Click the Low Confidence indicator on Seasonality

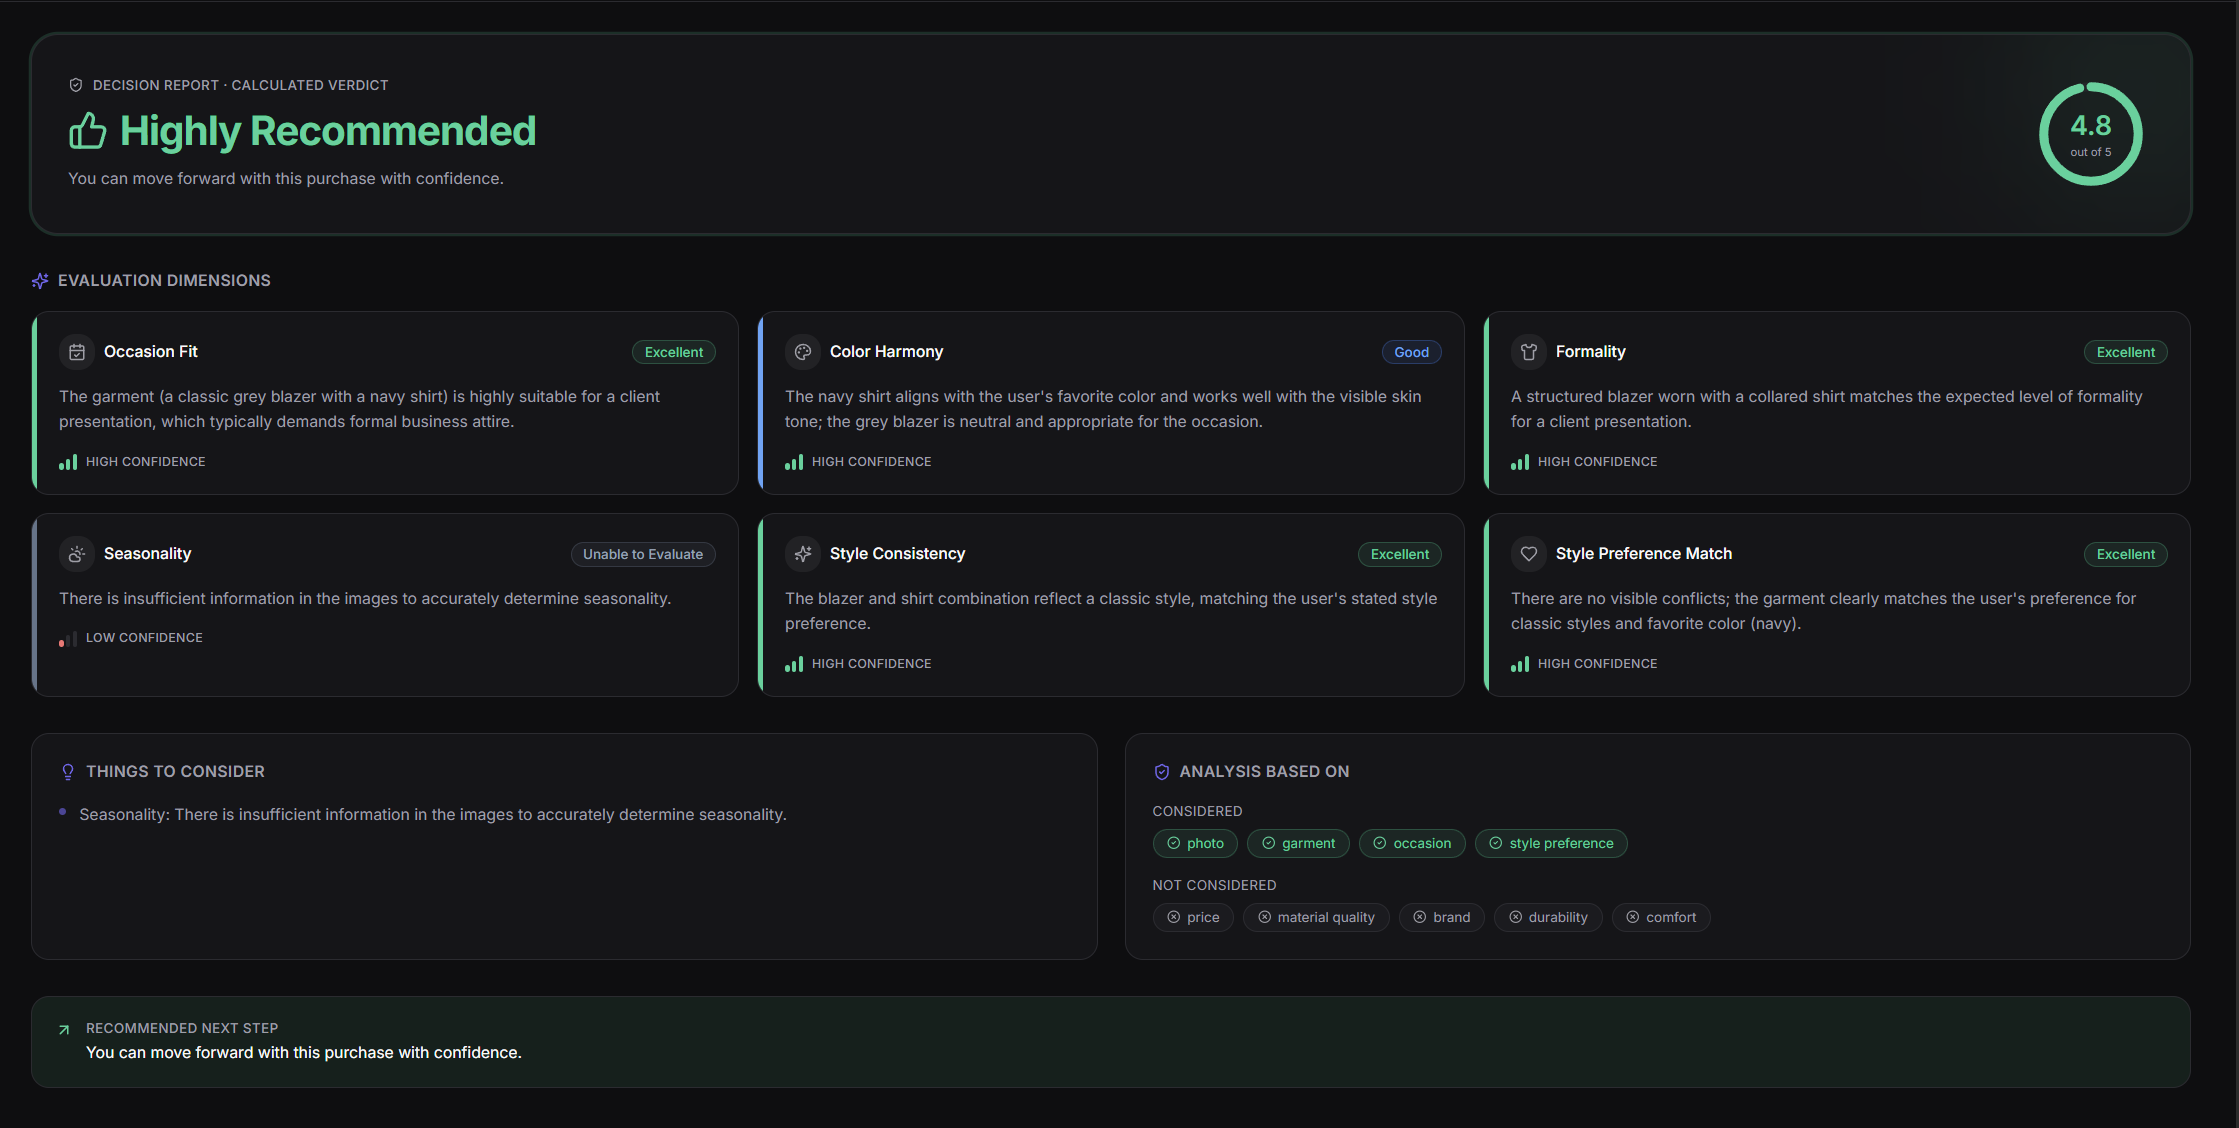point(131,638)
